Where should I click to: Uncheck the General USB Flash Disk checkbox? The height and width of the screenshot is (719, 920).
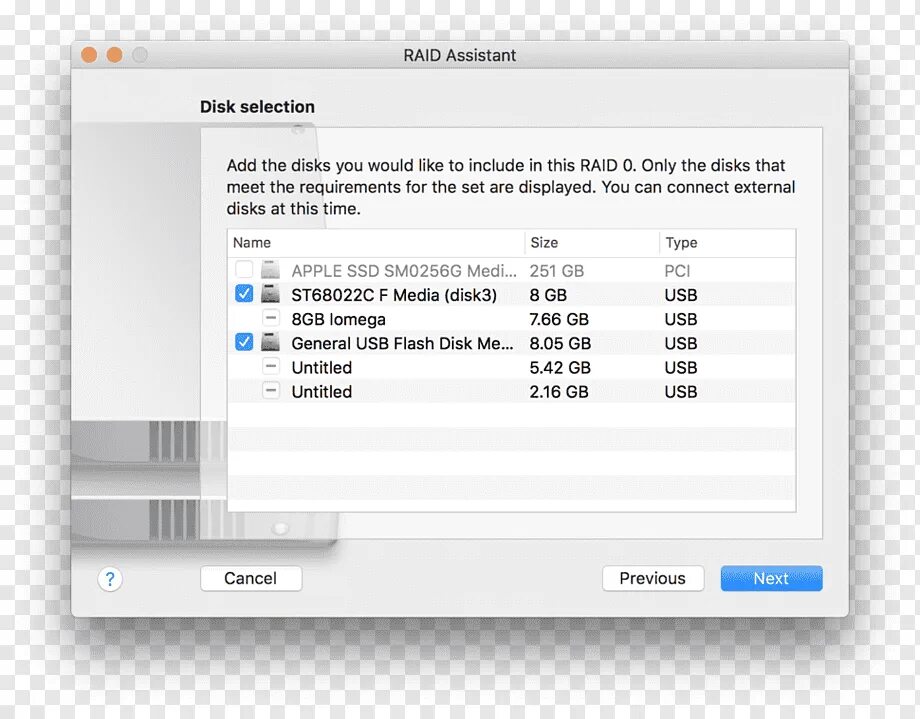244,342
